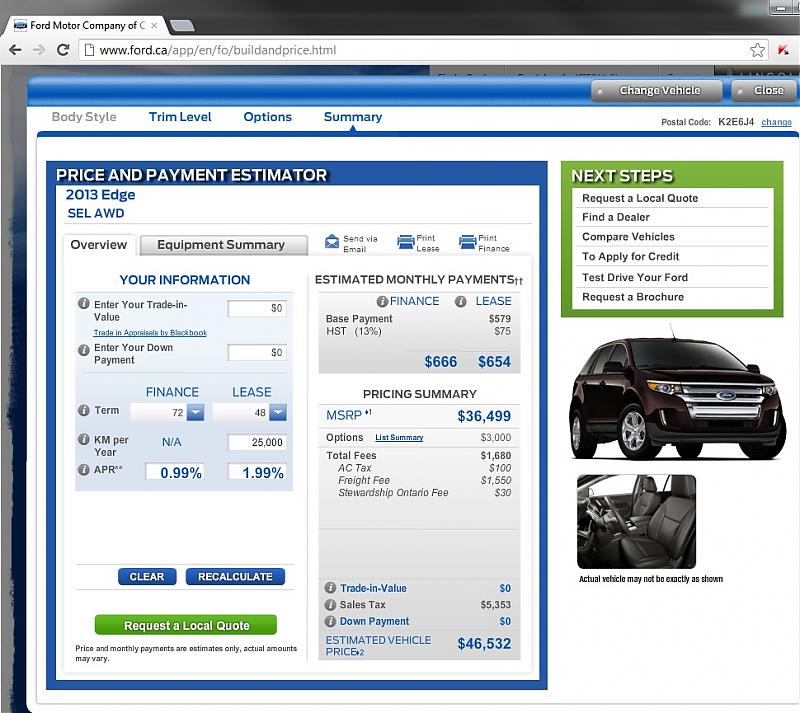Click the Freight Fee $1,550 amount
Image resolution: width=800 pixels, height=713 pixels.
tap(495, 480)
